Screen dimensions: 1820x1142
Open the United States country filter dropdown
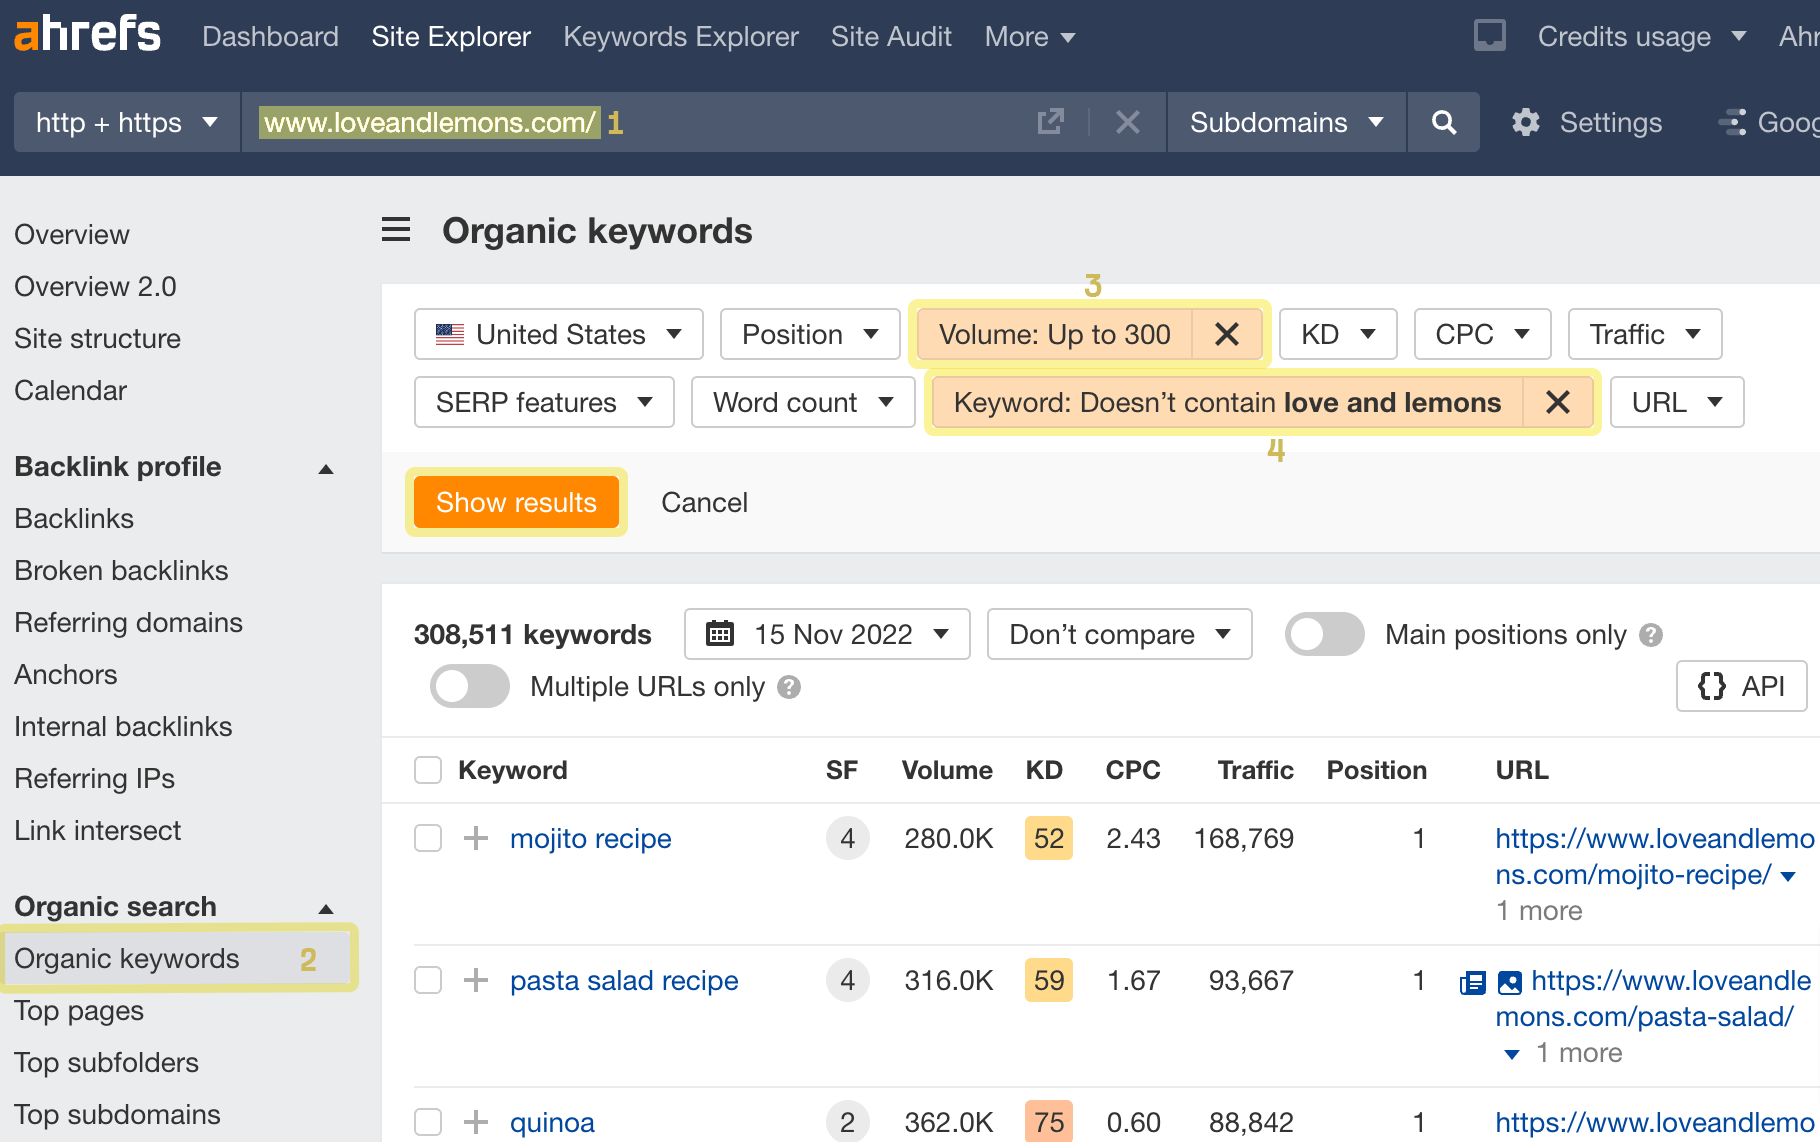(x=557, y=334)
